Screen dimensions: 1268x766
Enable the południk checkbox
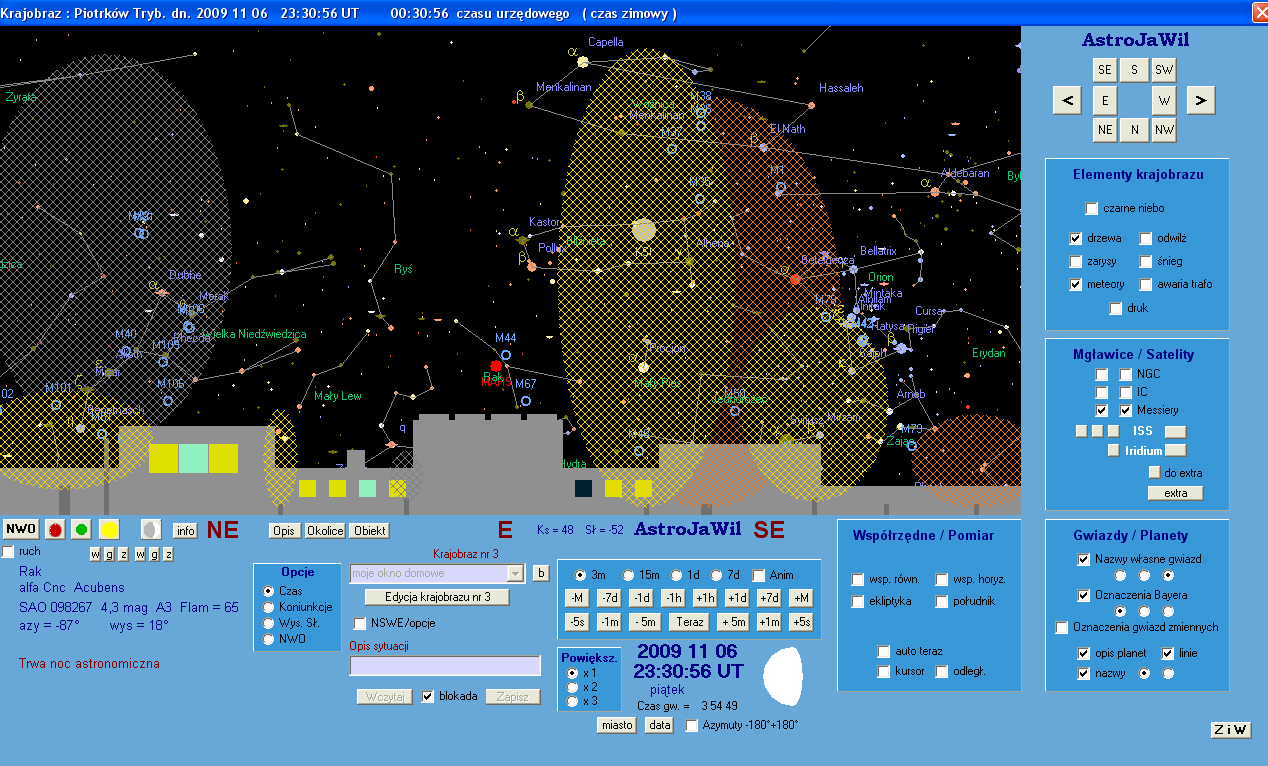(x=942, y=602)
